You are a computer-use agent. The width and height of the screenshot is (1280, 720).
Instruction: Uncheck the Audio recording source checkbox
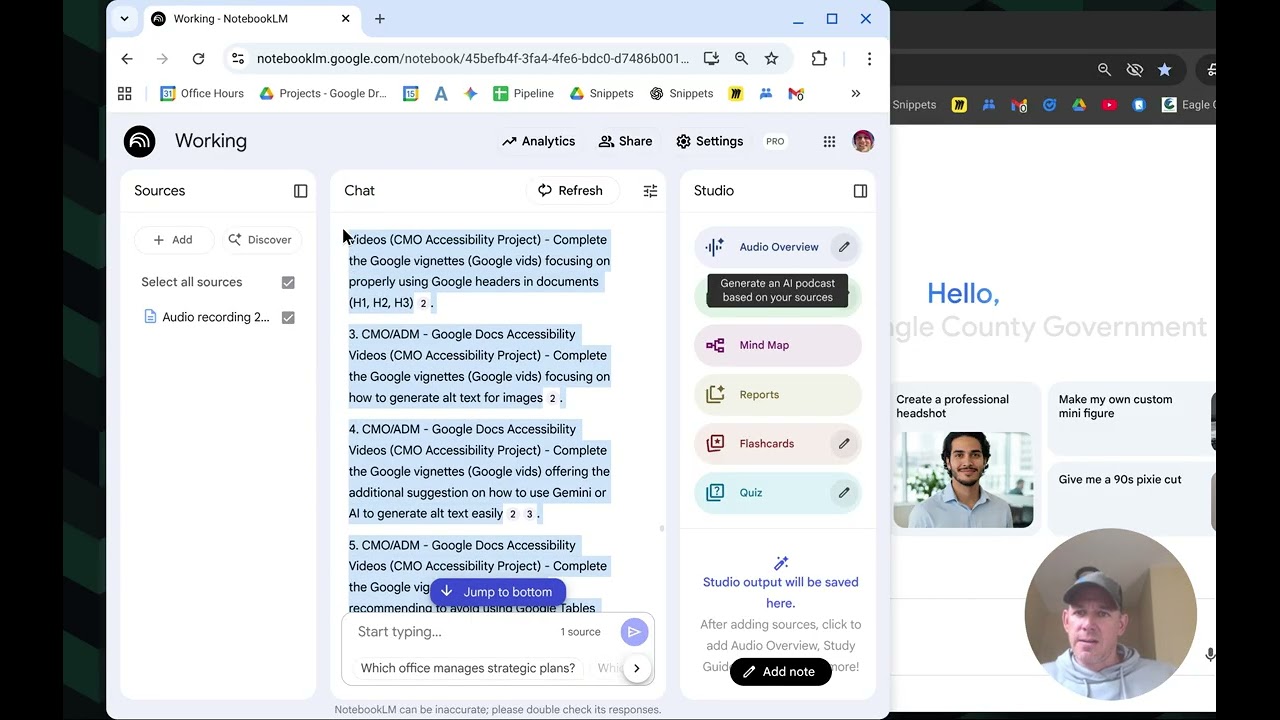288,317
